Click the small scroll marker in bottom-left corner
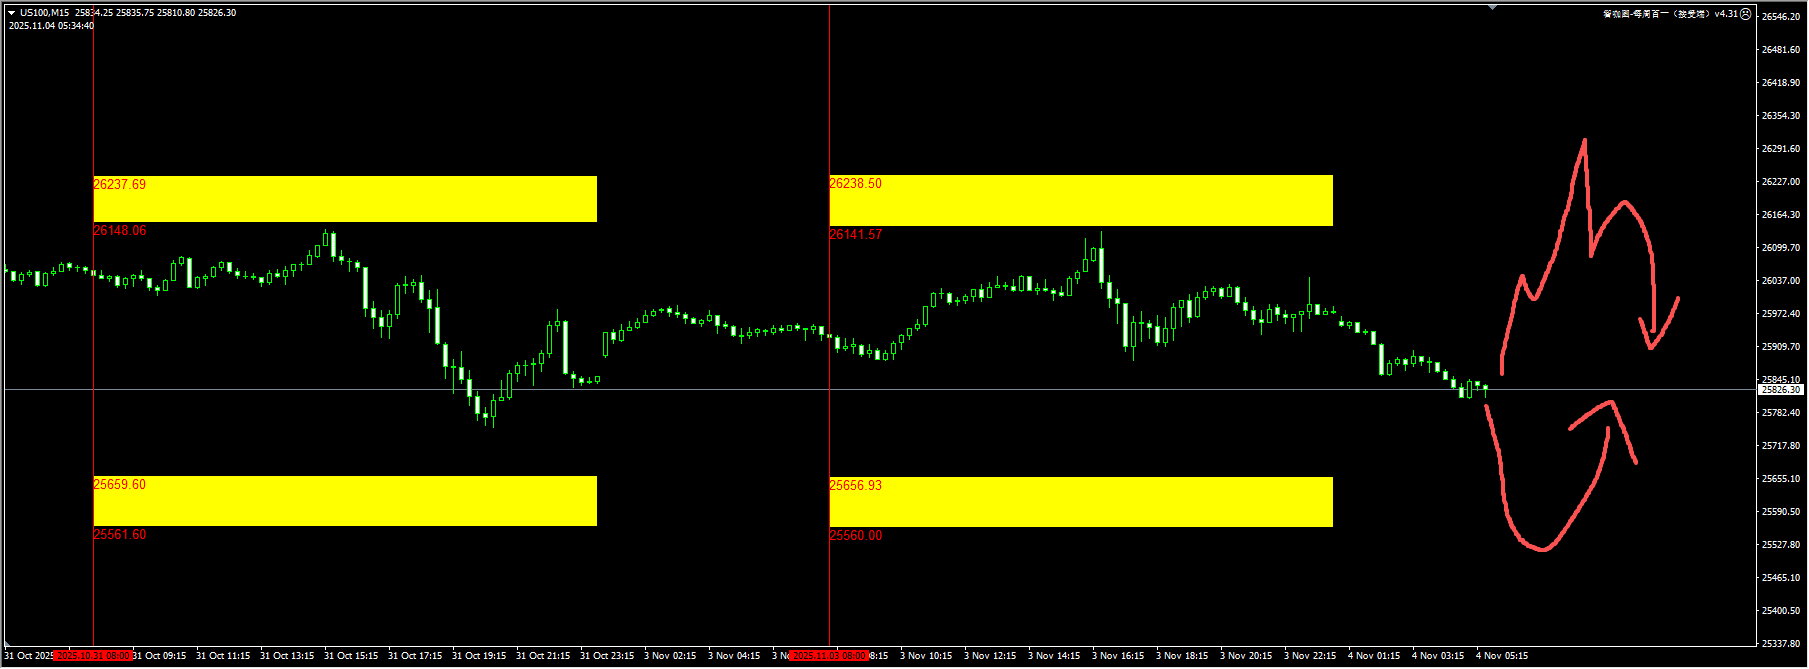 (8, 646)
